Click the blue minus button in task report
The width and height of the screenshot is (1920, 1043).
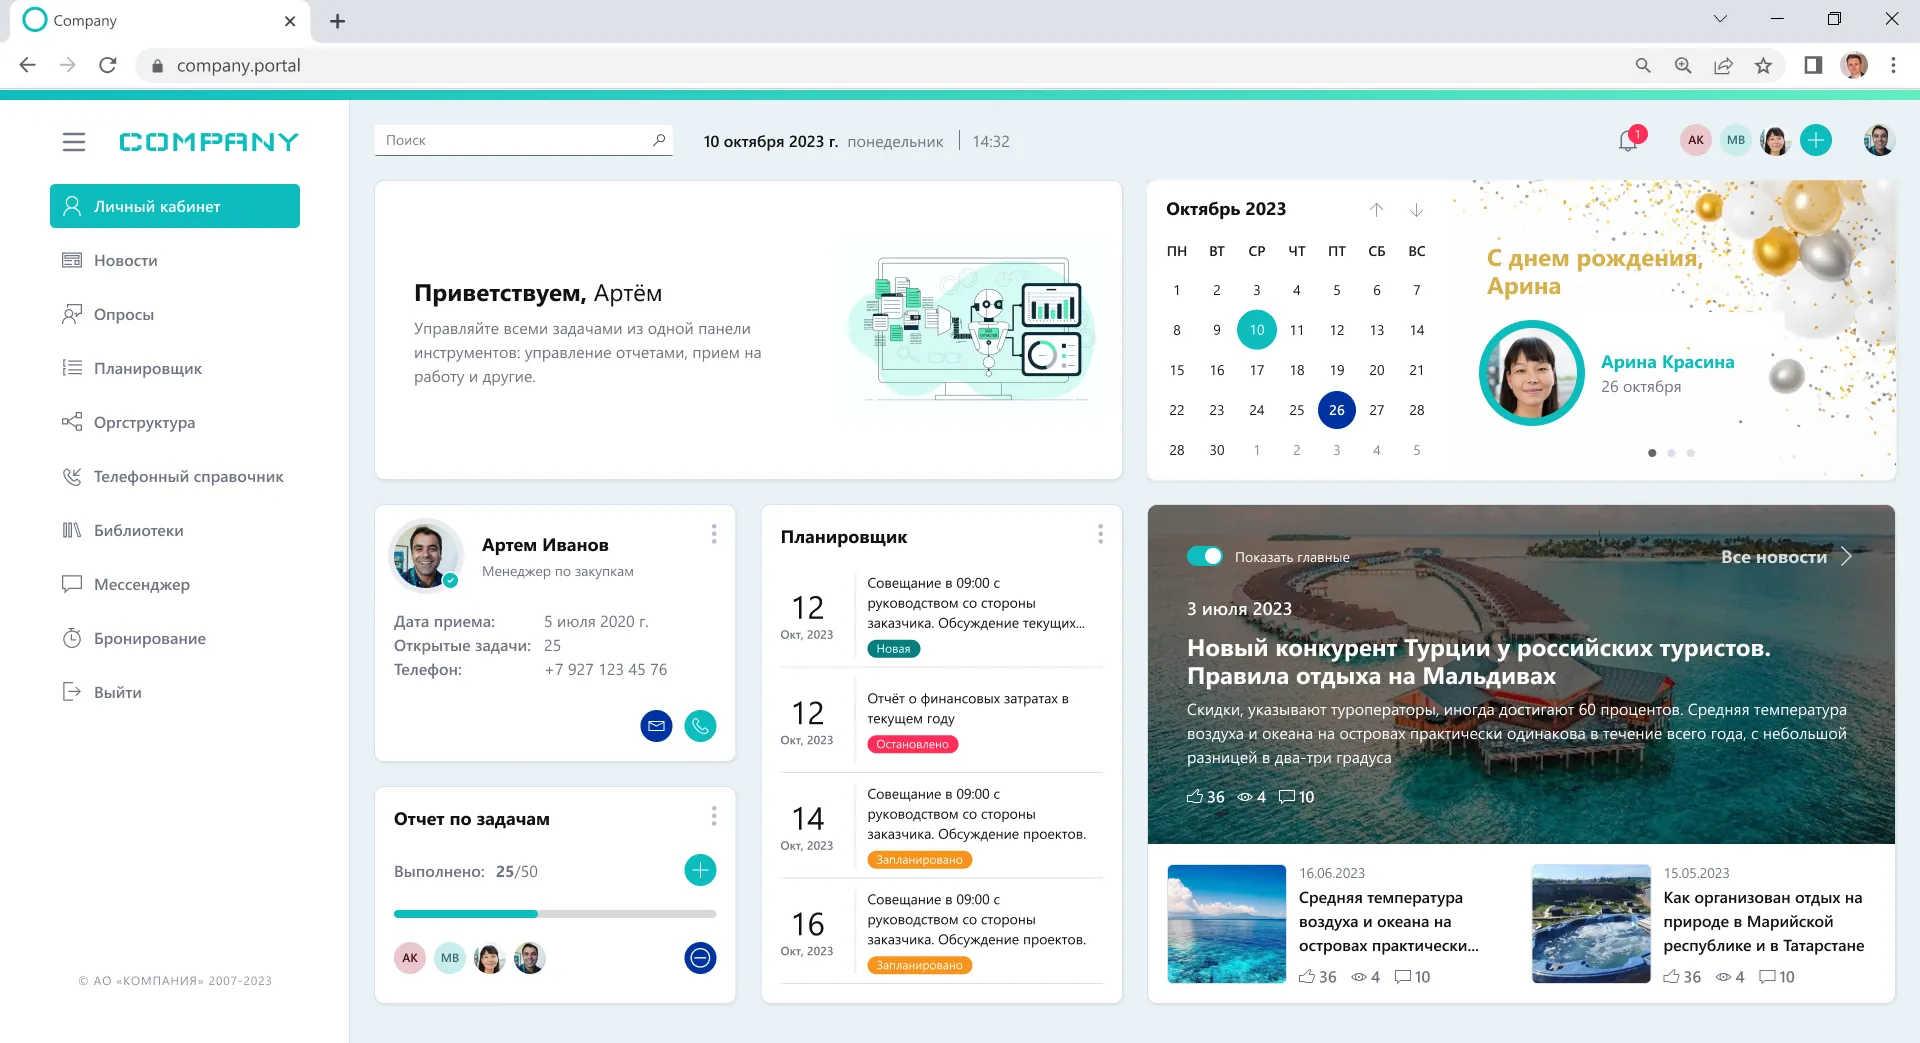click(700, 958)
